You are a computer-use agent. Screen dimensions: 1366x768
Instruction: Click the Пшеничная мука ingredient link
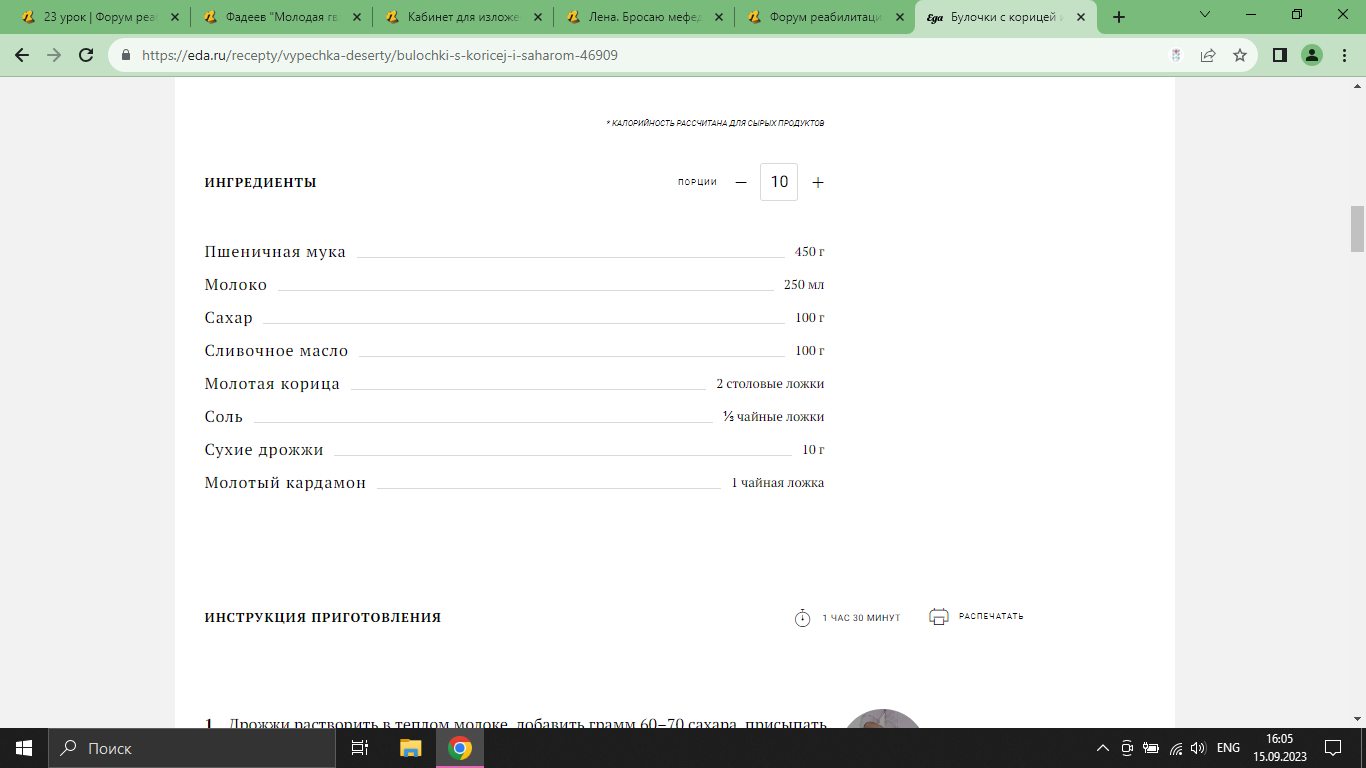point(275,252)
